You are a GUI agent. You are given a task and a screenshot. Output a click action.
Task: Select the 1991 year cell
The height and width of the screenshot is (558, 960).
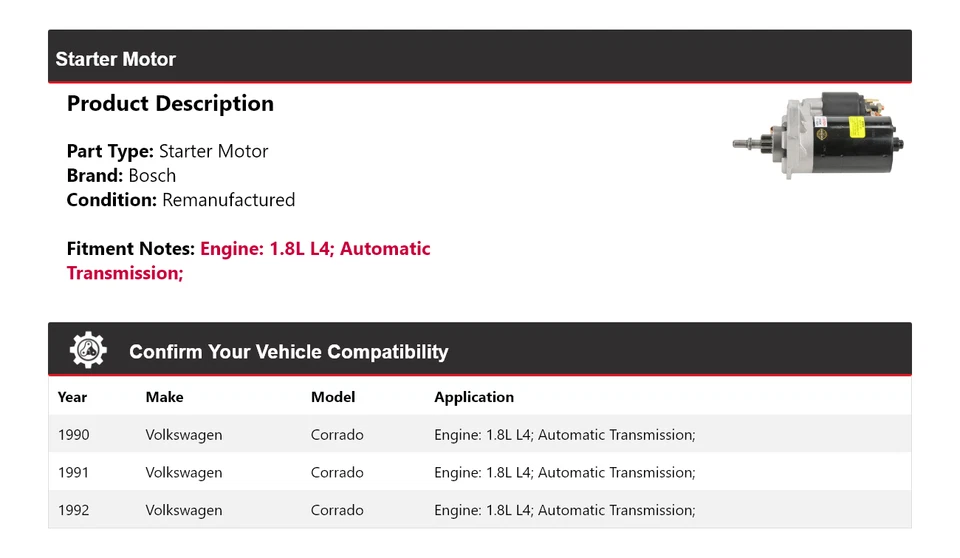(73, 473)
